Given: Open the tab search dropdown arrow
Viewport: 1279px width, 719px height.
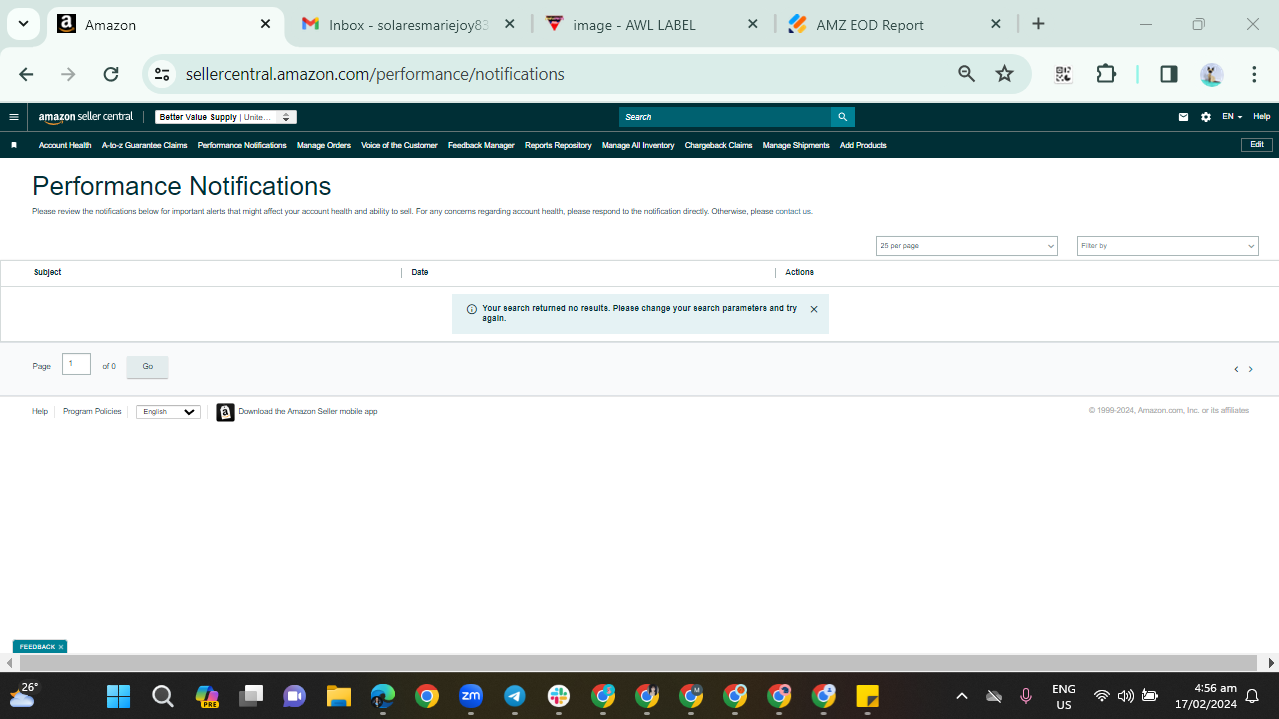Looking at the screenshot, I should coord(22,24).
